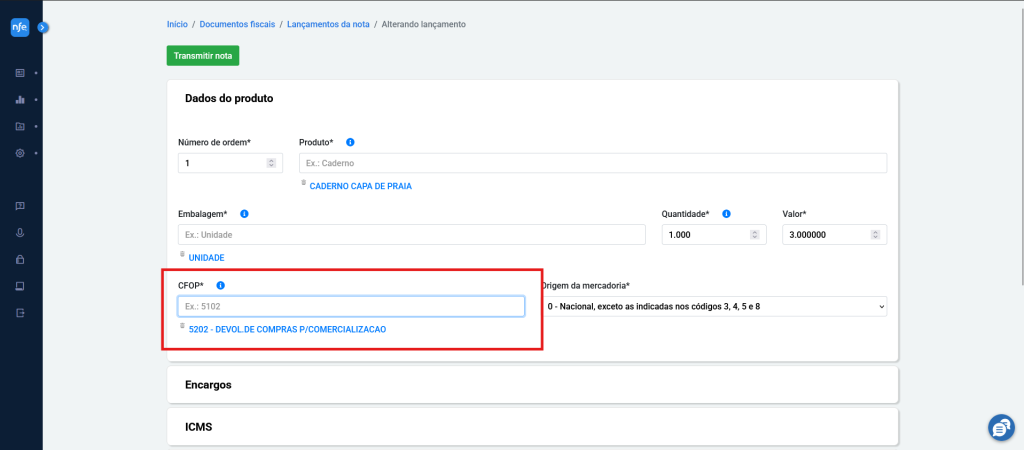The height and width of the screenshot is (450, 1024).
Task: Click the microphone sidebar icon
Action: pyautogui.click(x=20, y=233)
